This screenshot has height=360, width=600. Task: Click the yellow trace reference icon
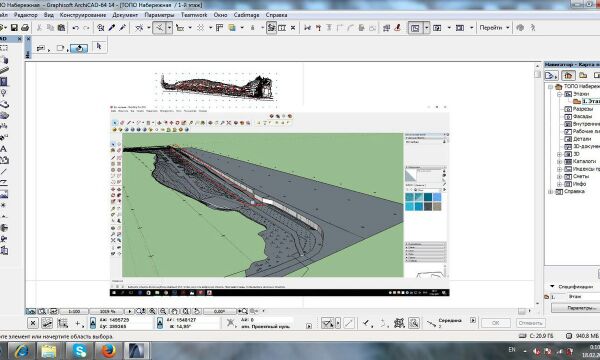232,28
